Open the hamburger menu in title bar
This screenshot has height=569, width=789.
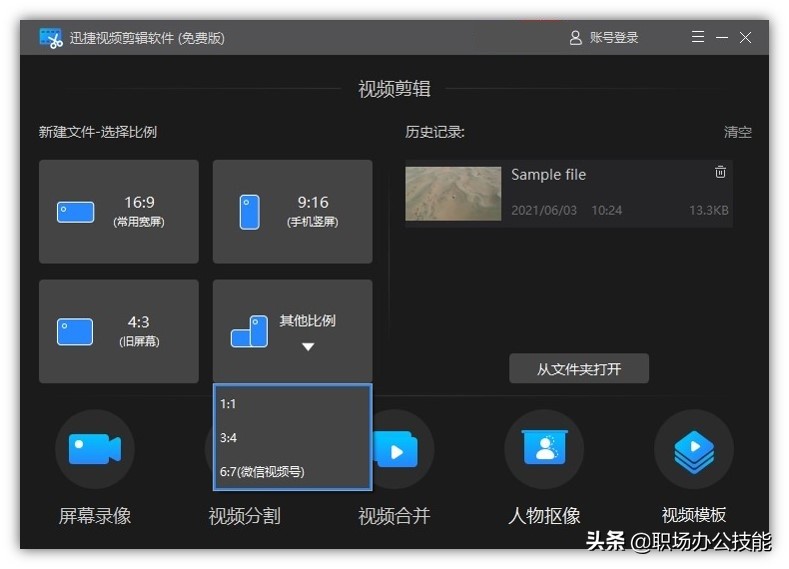click(x=698, y=37)
